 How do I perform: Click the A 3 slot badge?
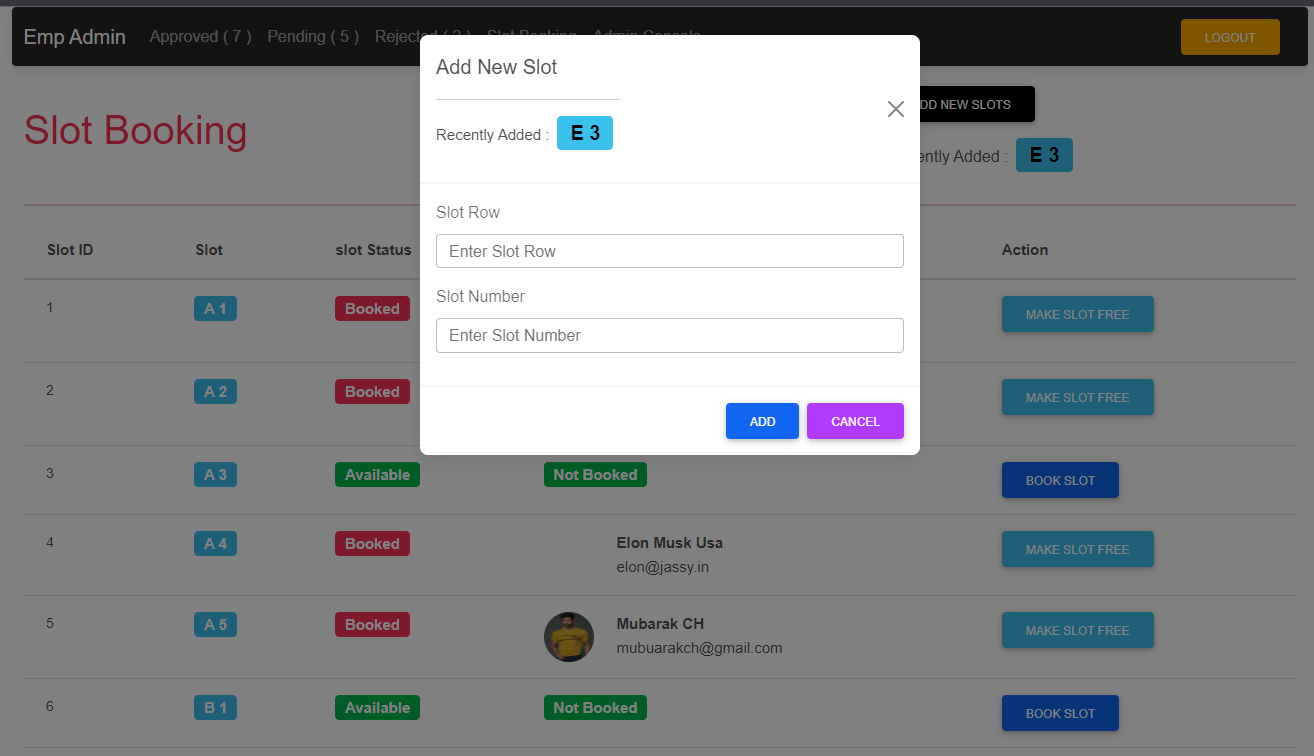[215, 474]
